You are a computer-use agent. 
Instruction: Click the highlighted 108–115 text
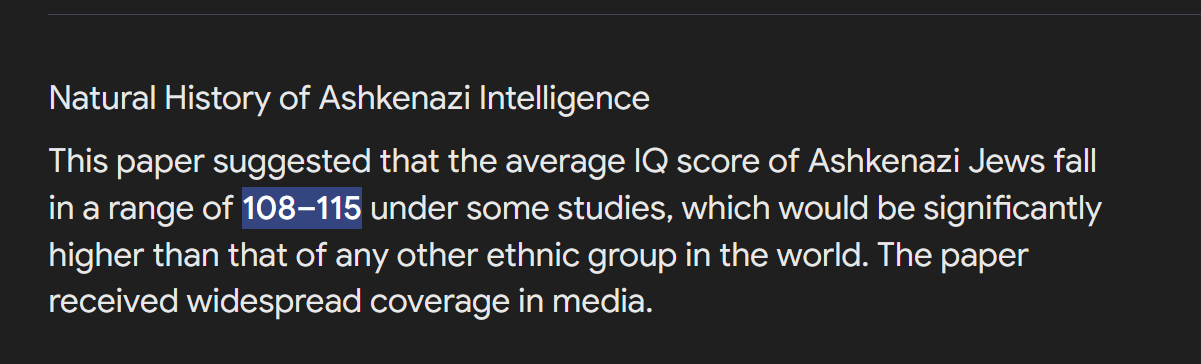pos(302,209)
